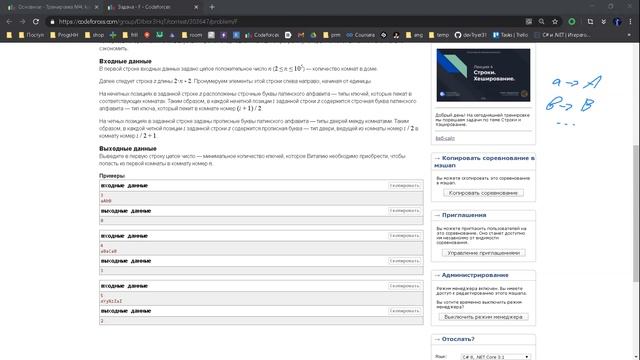Click the codeforces.com address bar URL
Image resolution: width=640 pixels, height=360 pixels.
(148, 22)
